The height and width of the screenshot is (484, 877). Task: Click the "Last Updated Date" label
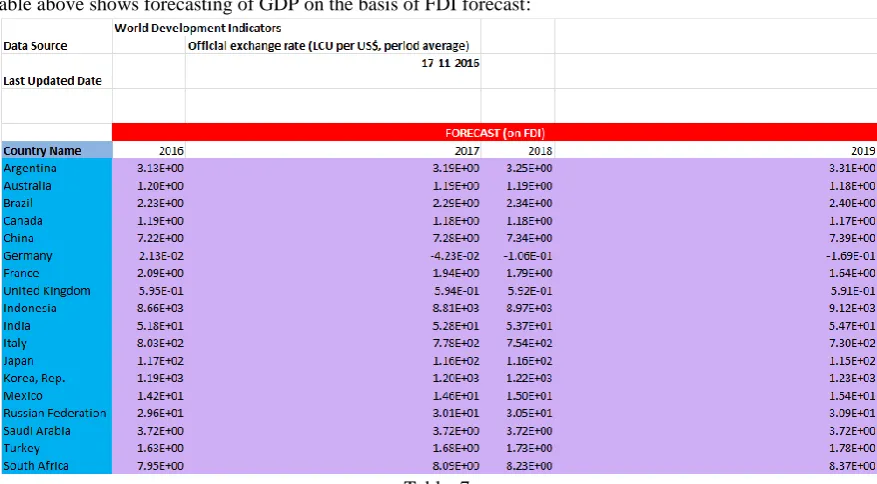tap(53, 81)
